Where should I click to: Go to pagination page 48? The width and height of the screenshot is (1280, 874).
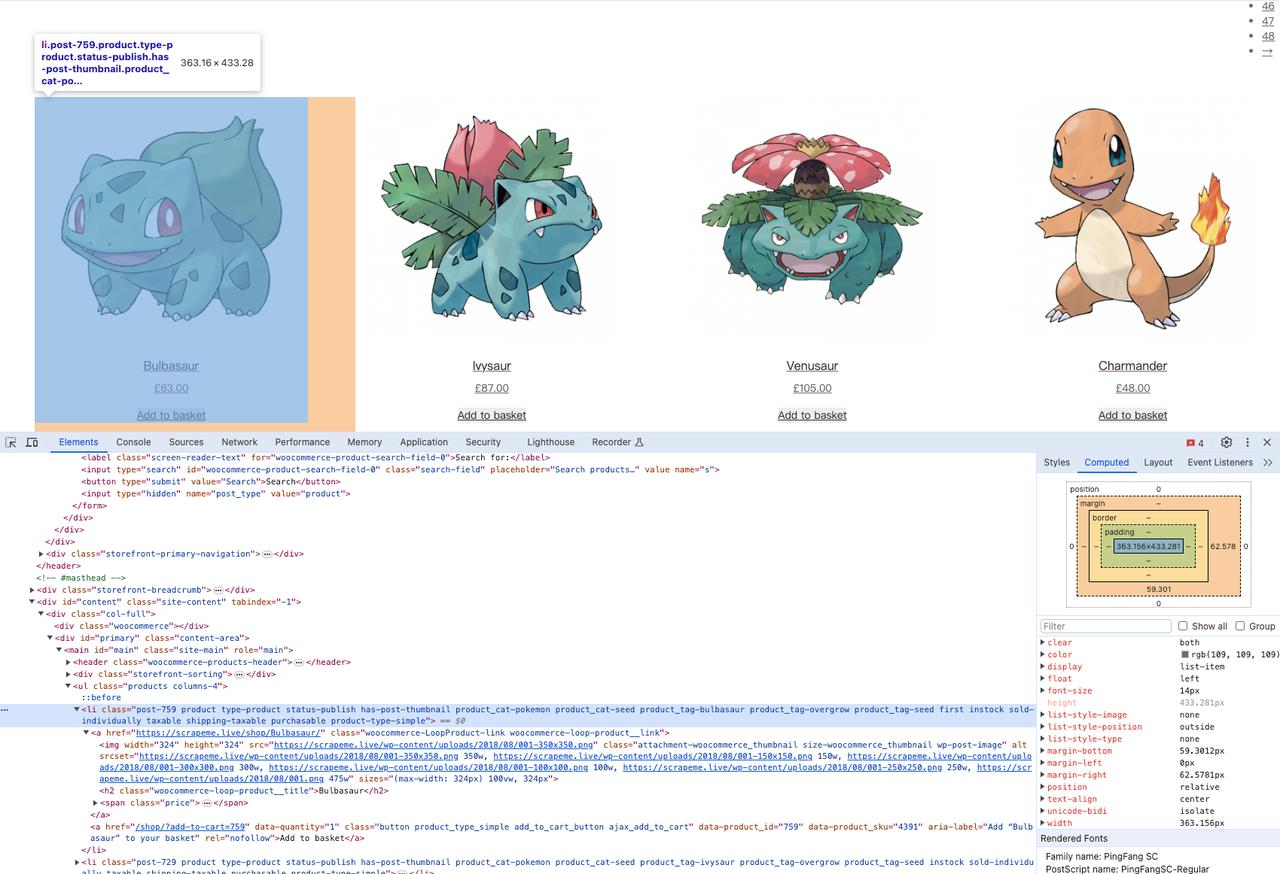point(1268,36)
